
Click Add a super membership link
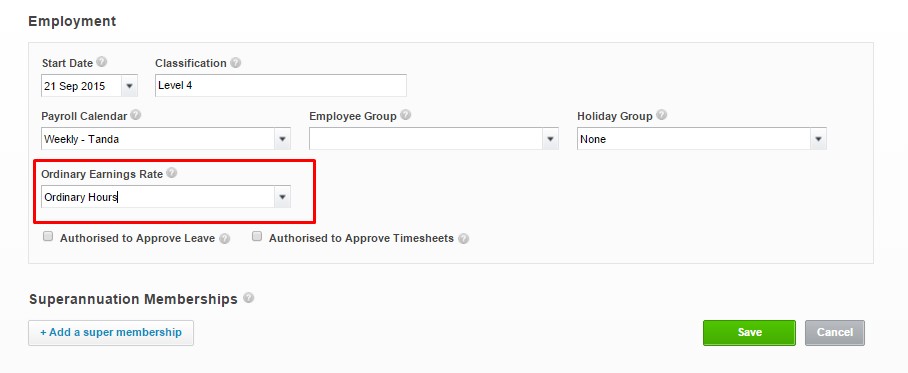(111, 332)
